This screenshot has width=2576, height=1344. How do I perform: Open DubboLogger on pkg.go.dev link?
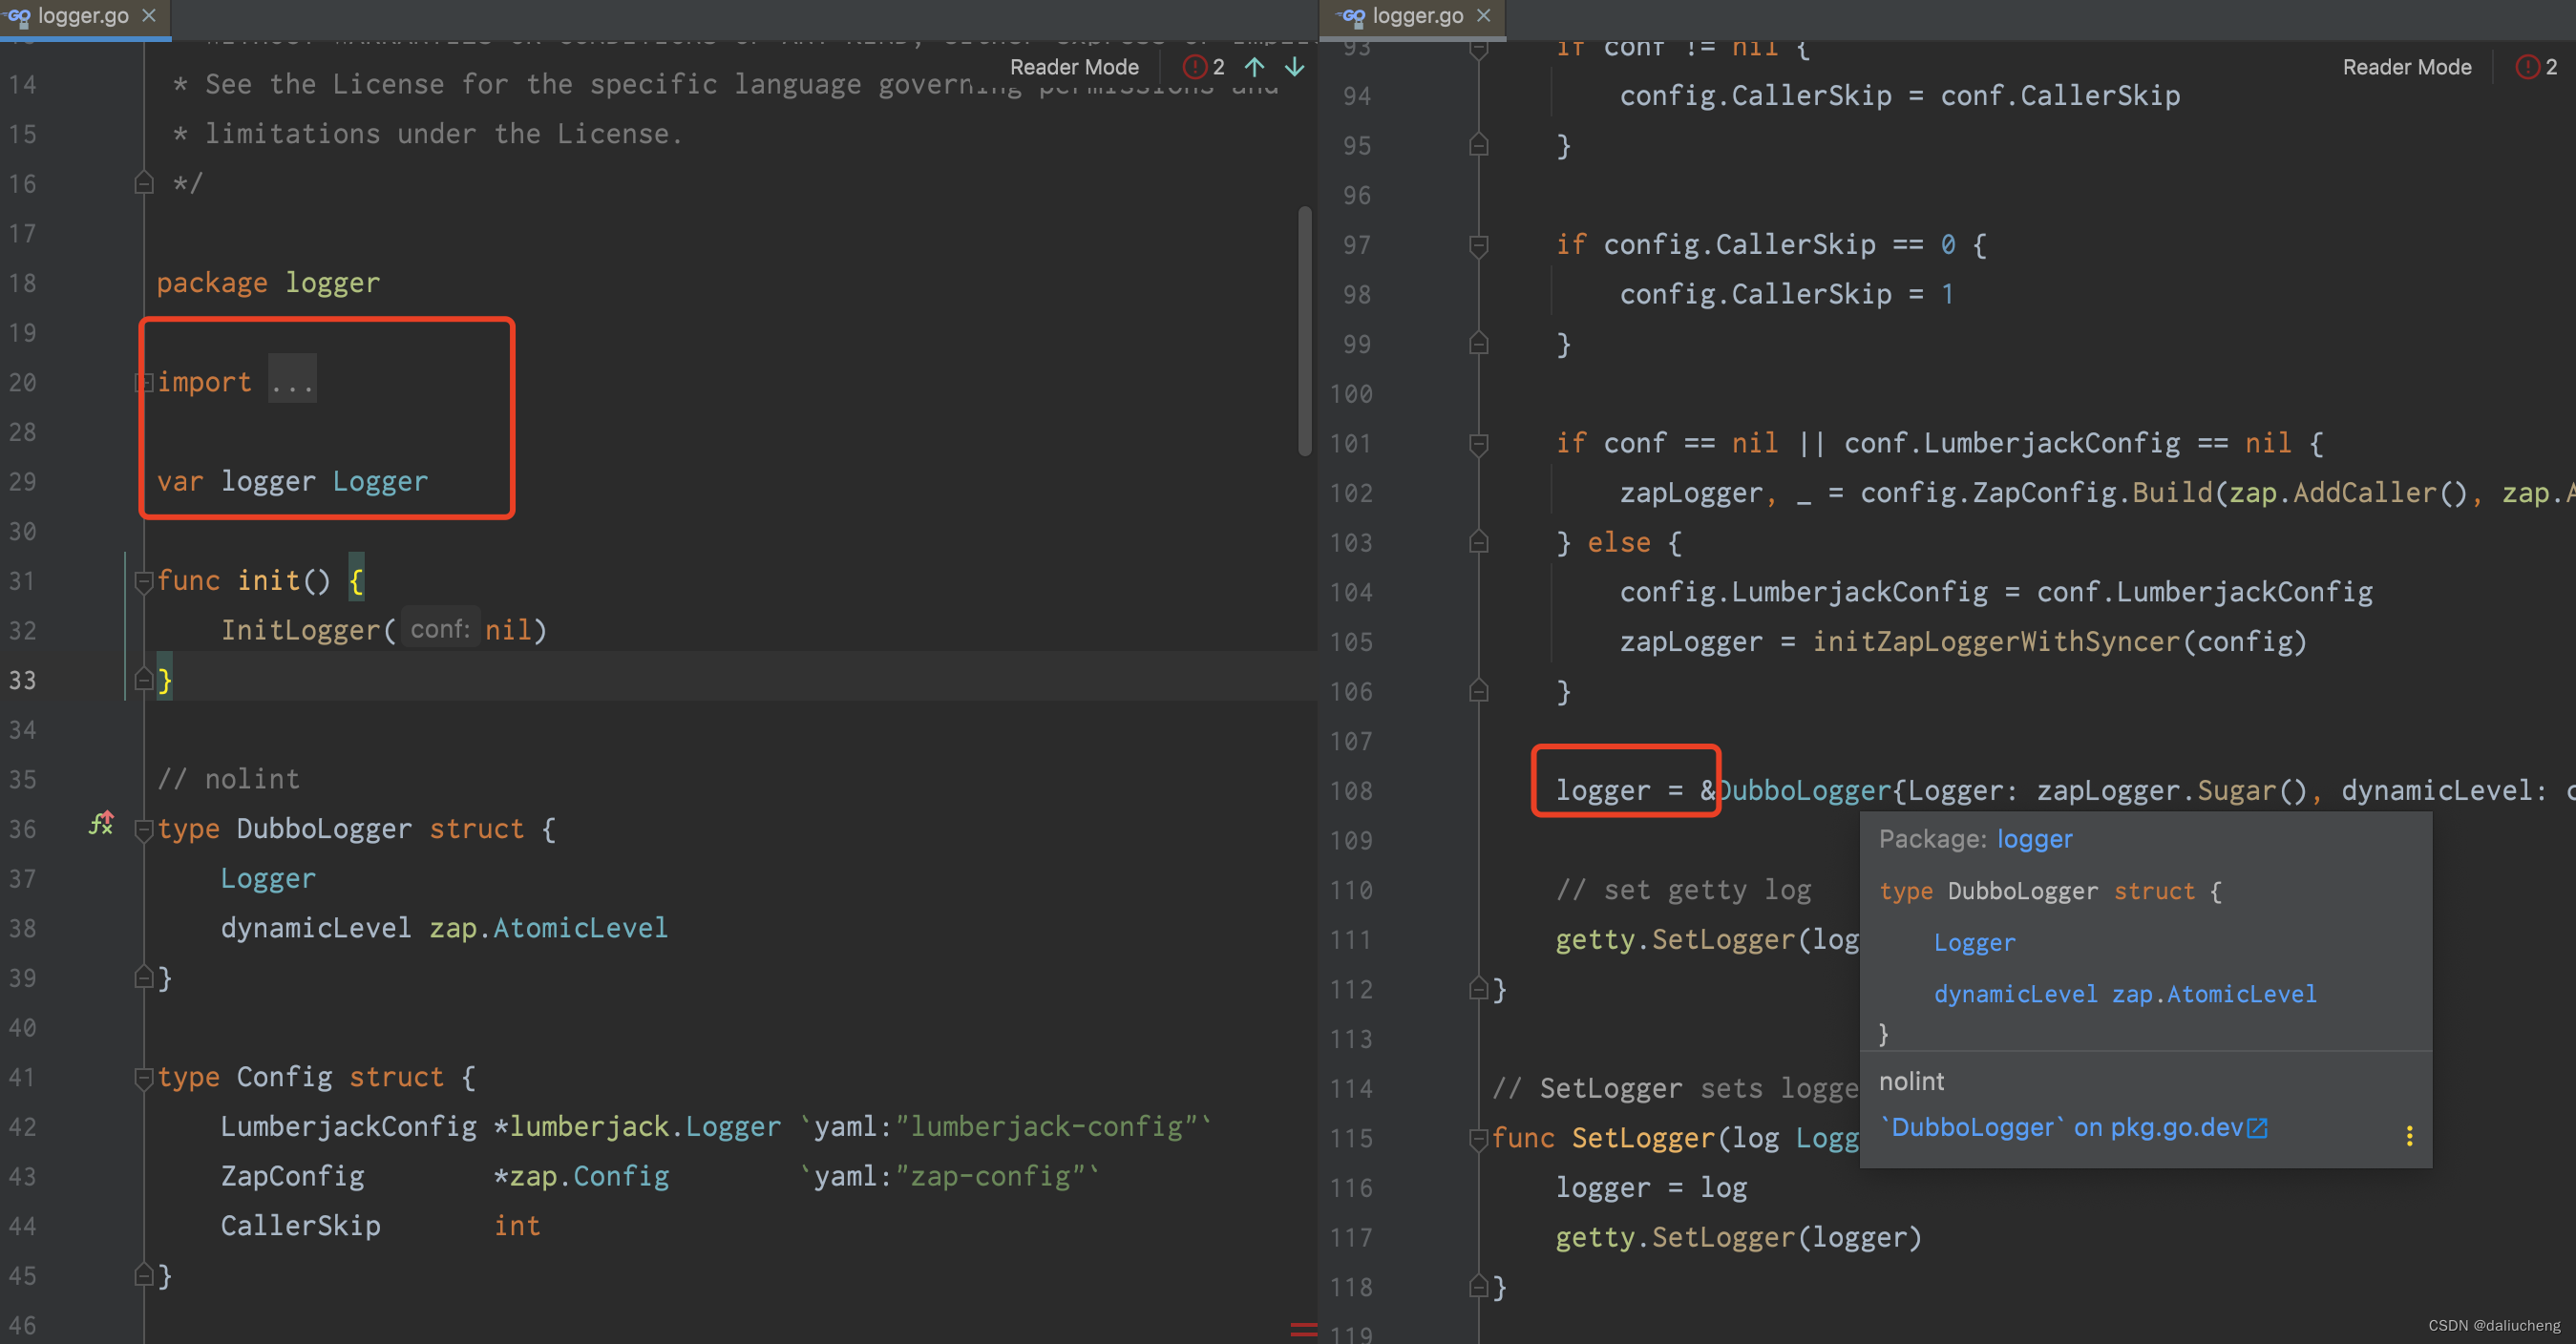click(2074, 1127)
